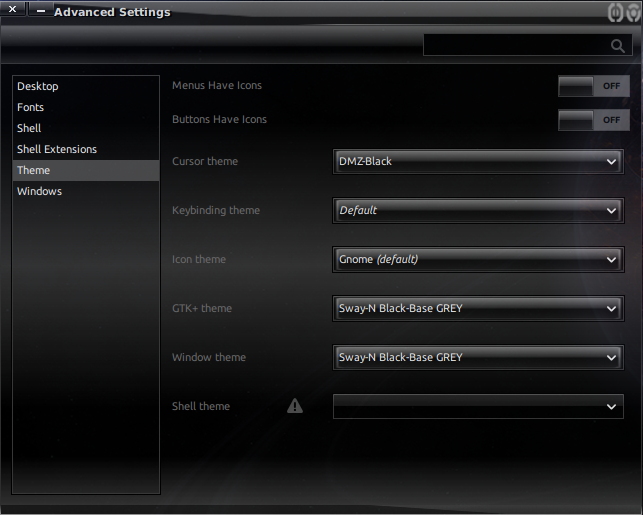This screenshot has height=515, width=643.
Task: Click the Advanced Settings window title
Action: (x=112, y=12)
